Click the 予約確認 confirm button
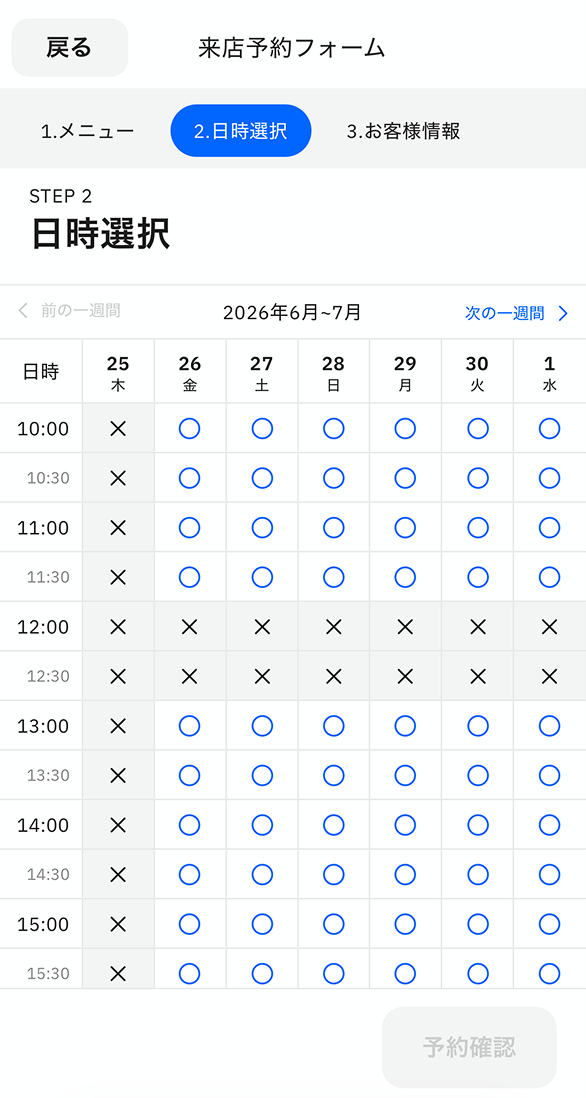This screenshot has height=1098, width=586. click(469, 1048)
